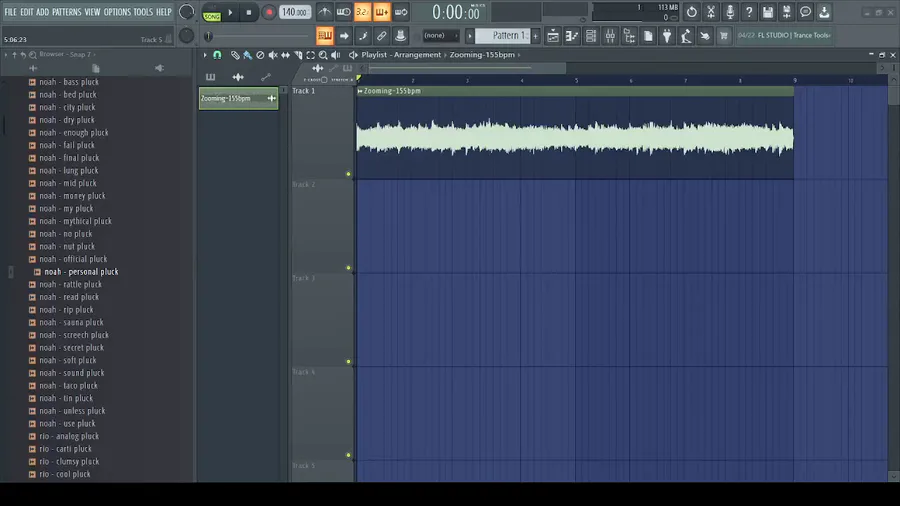Select the Playlist playback speaker tool
Screen dimensions: 900x506
click(x=336, y=55)
